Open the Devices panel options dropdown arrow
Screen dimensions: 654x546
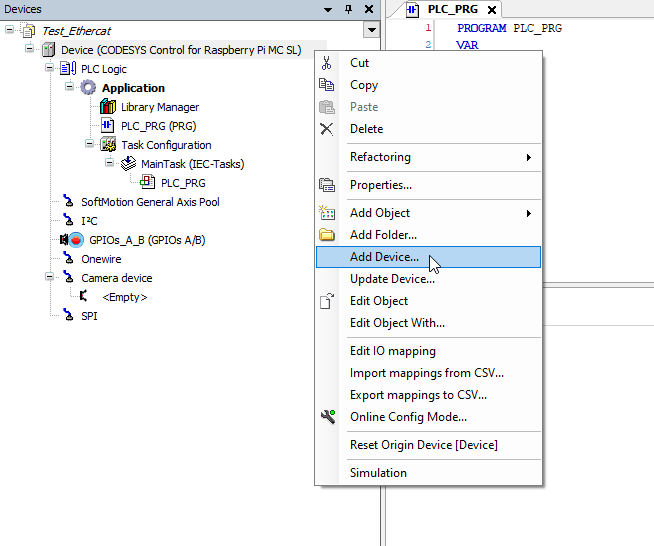[328, 9]
